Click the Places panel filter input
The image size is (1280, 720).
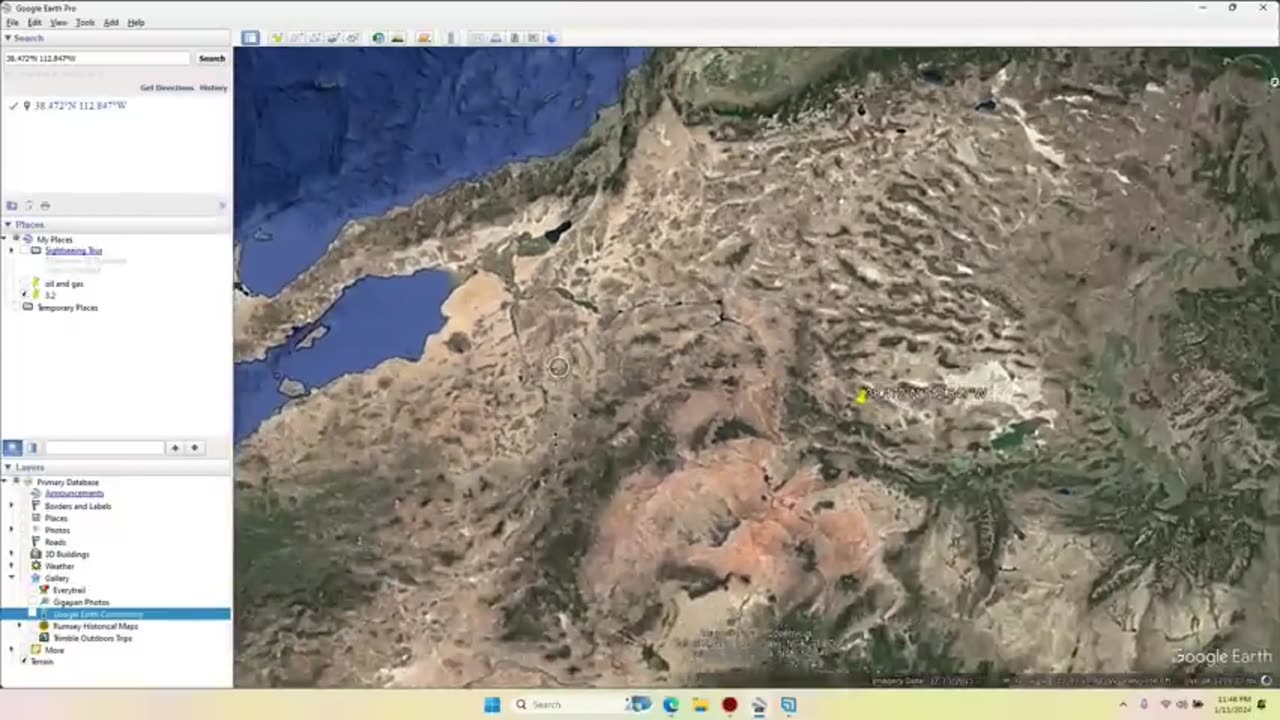[x=103, y=448]
